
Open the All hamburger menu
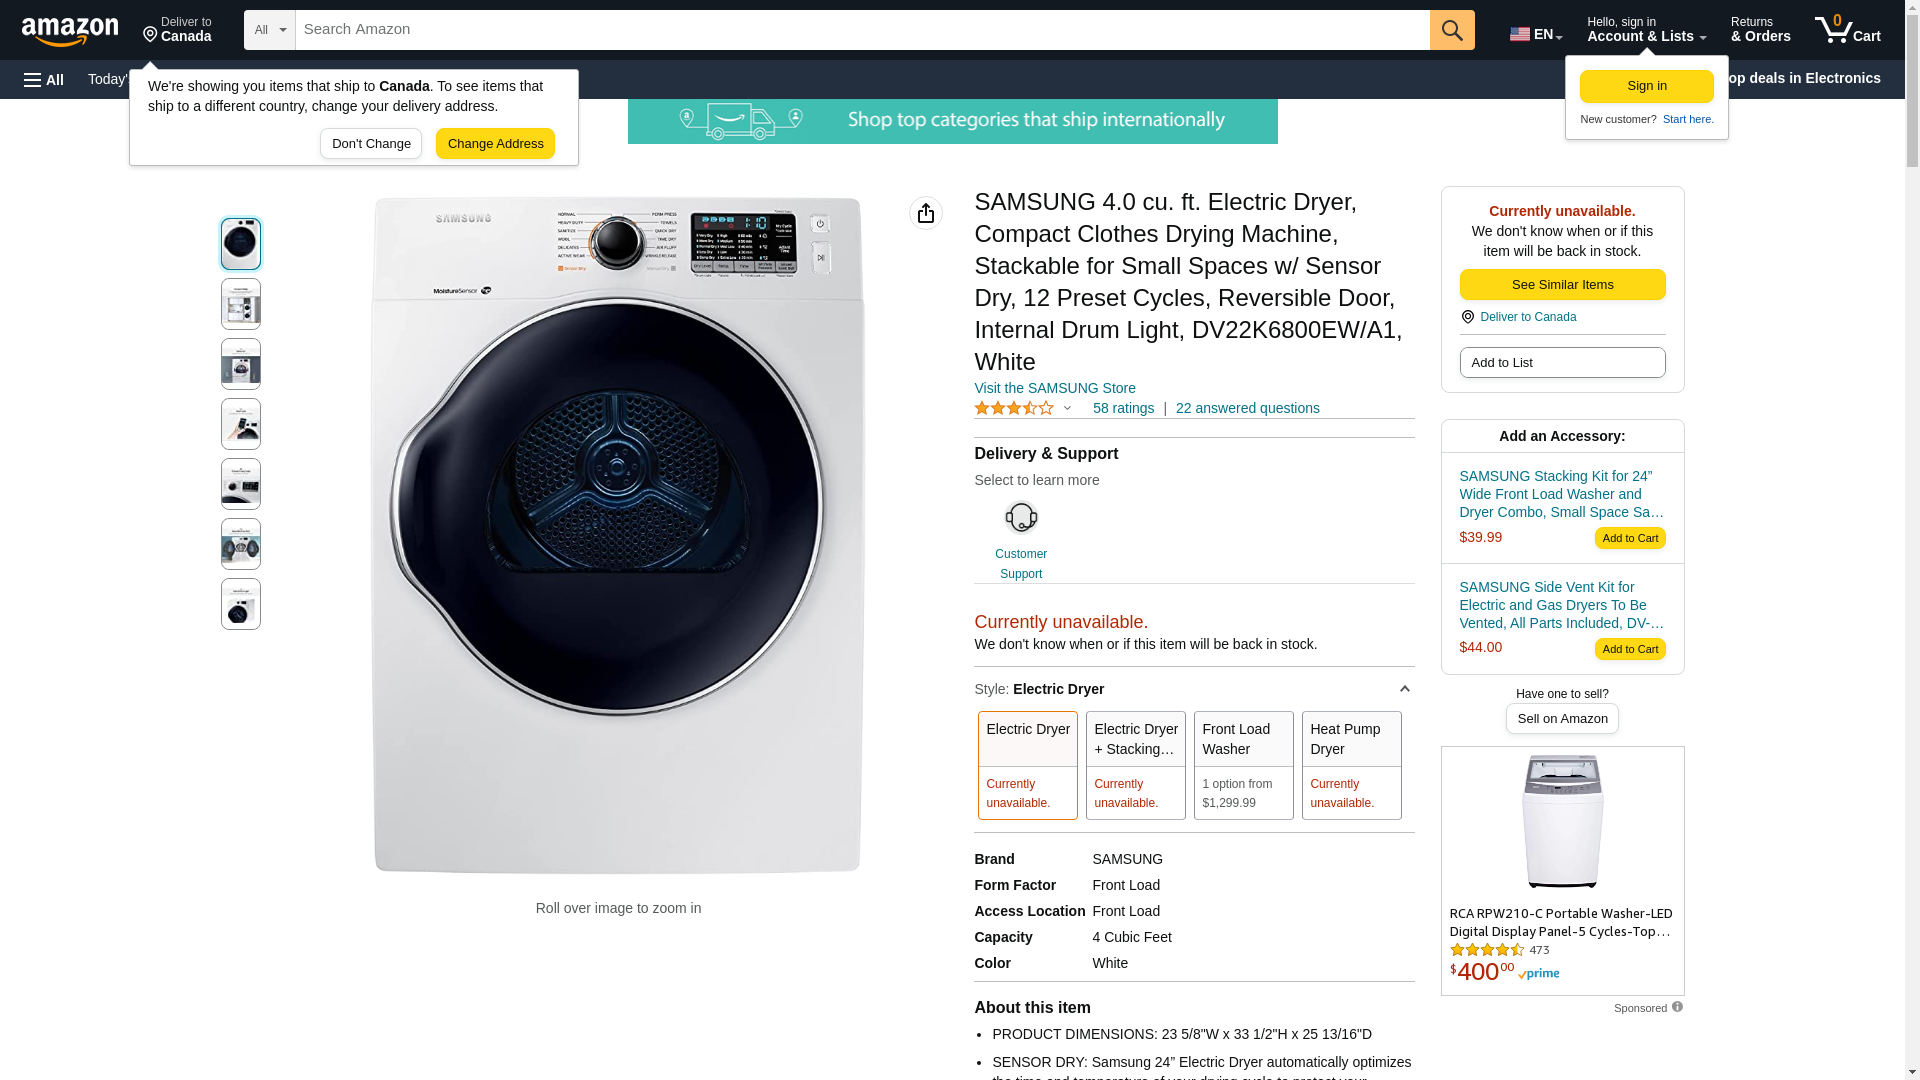(44, 79)
